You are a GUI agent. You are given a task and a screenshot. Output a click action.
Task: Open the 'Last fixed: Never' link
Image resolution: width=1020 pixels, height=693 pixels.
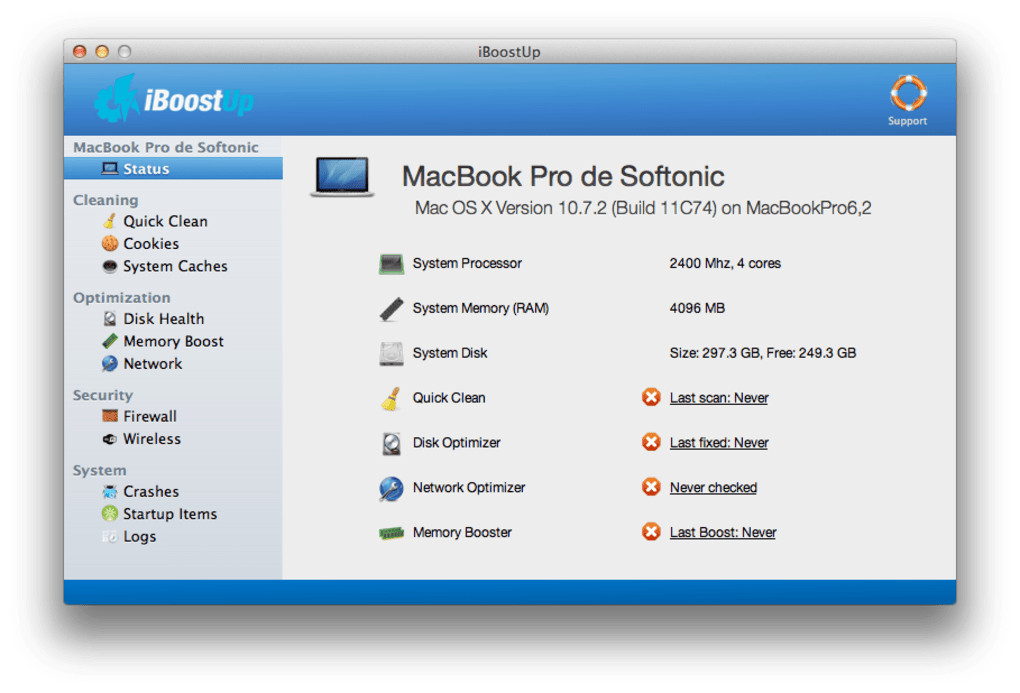[719, 442]
